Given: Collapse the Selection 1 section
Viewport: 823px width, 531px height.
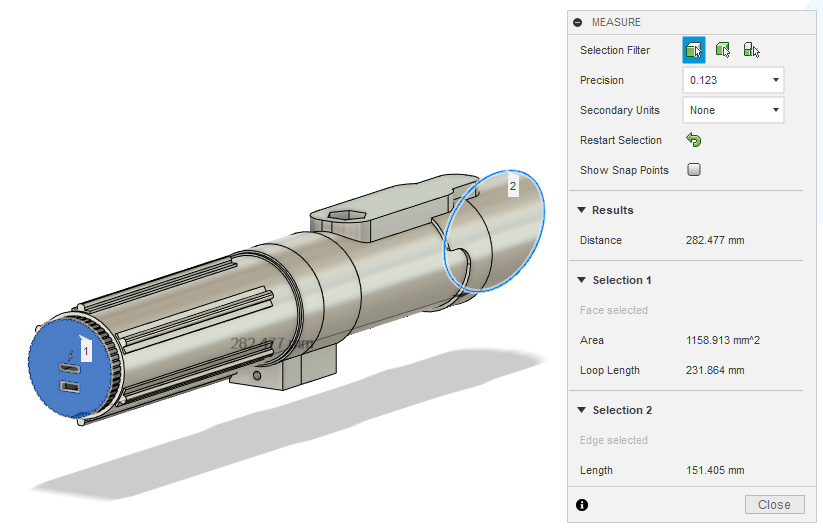Looking at the screenshot, I should click(582, 280).
